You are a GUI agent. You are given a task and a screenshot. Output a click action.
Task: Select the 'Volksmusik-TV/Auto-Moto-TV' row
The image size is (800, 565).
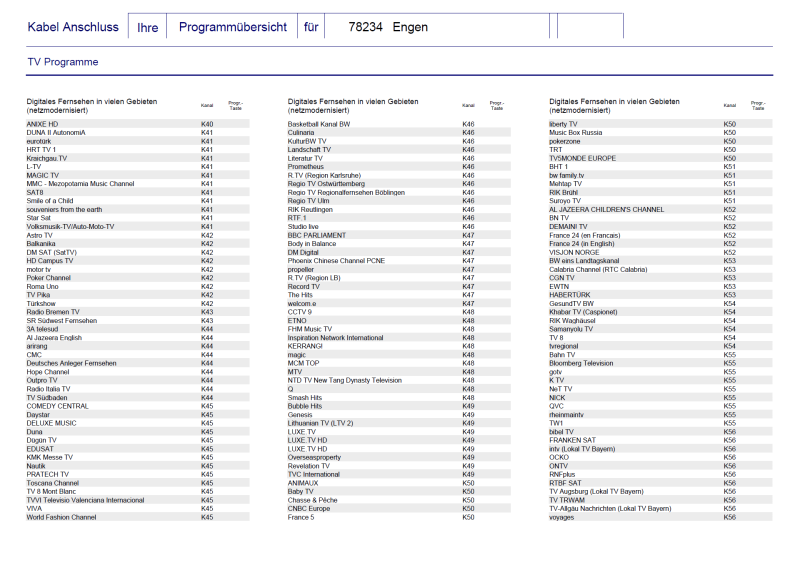[x=138, y=227]
